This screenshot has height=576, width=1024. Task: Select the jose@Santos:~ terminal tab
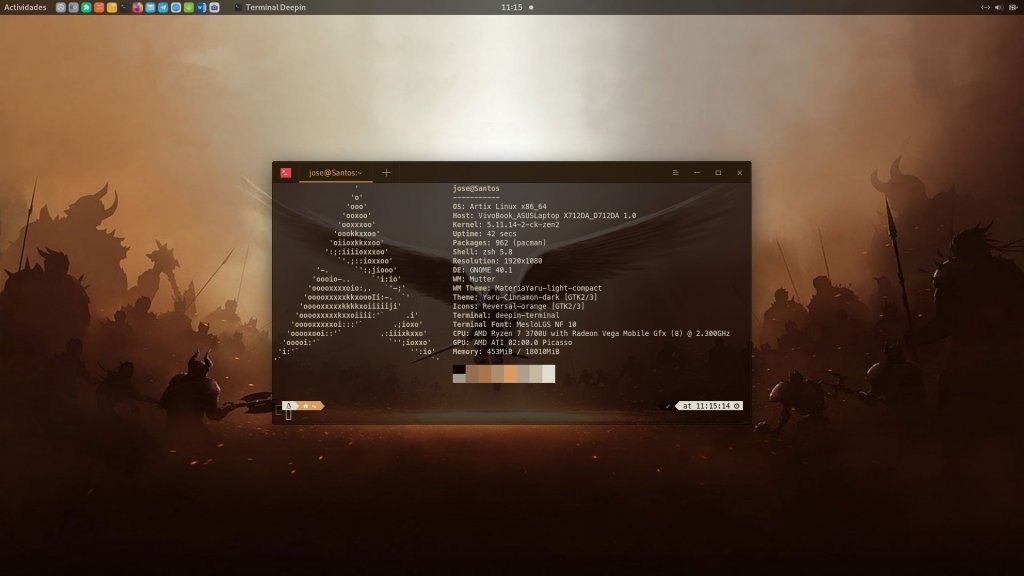point(335,173)
